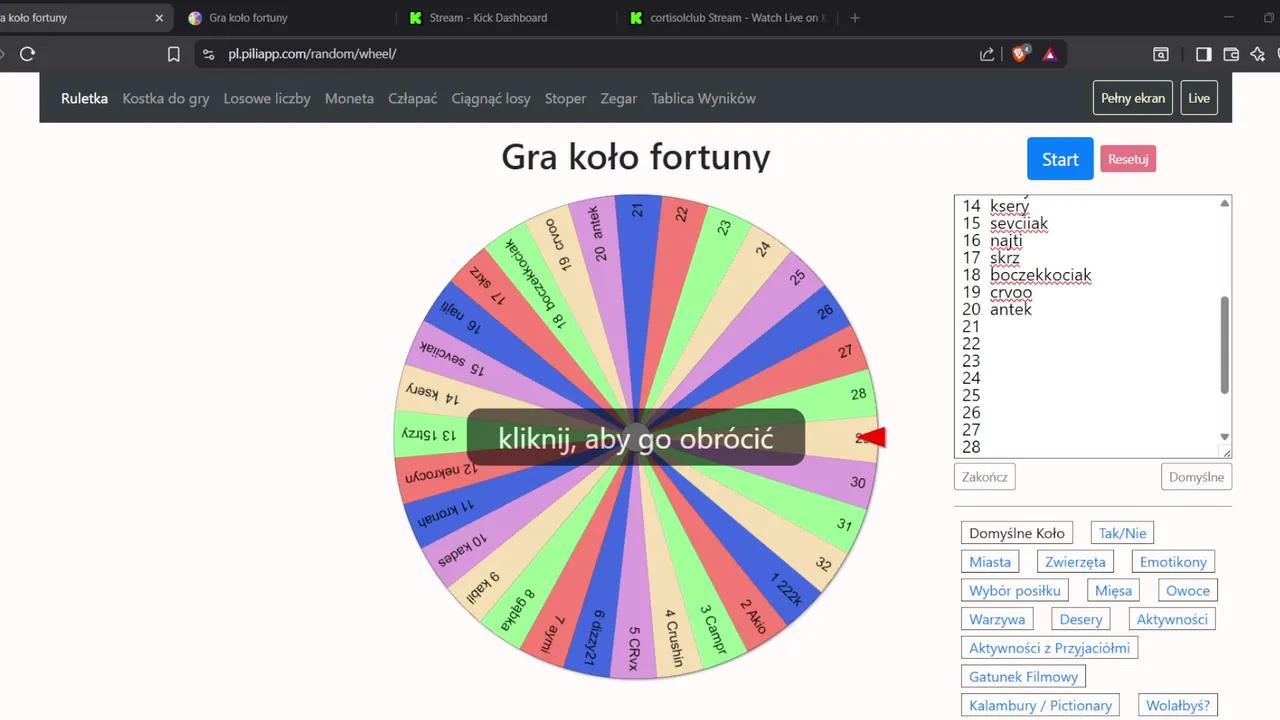Click the red pointer arrow on the wheel
This screenshot has width=1280, height=720.
[873, 437]
